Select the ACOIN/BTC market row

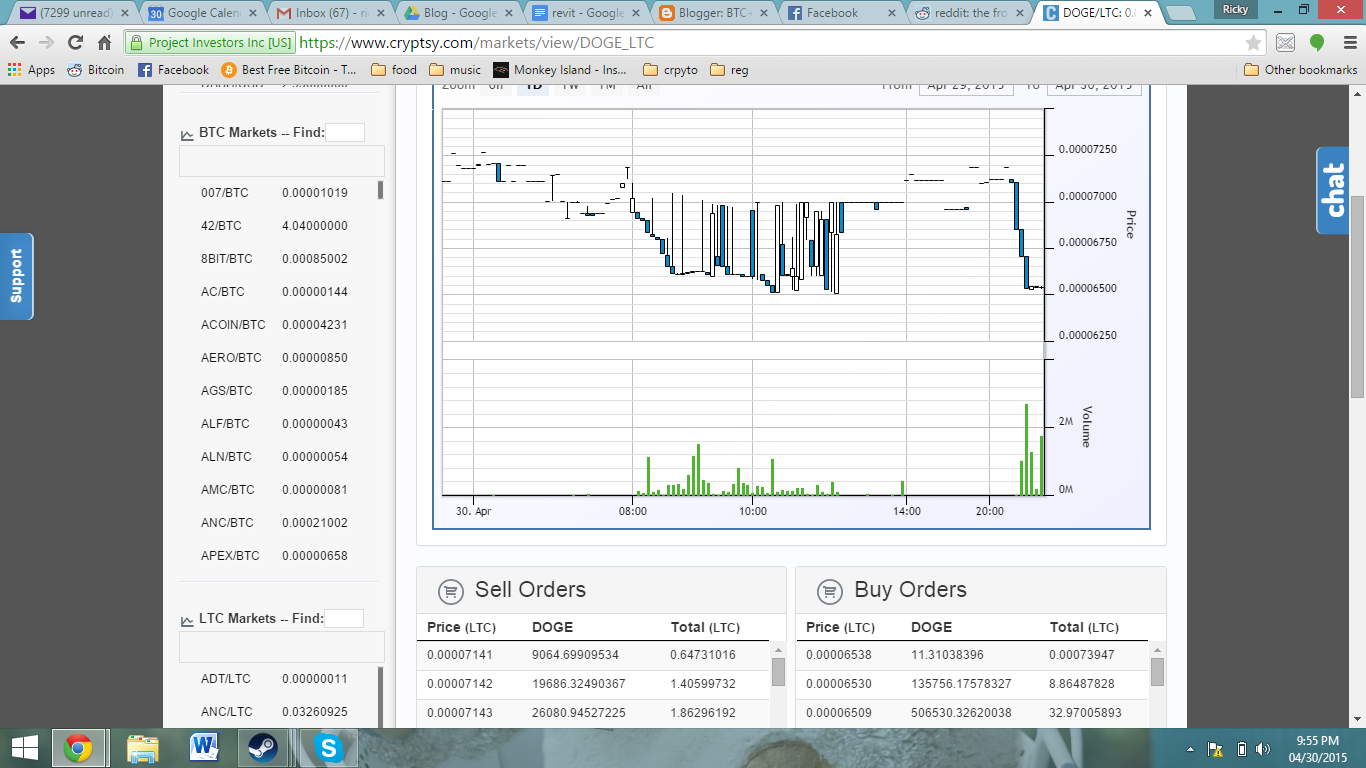278,325
